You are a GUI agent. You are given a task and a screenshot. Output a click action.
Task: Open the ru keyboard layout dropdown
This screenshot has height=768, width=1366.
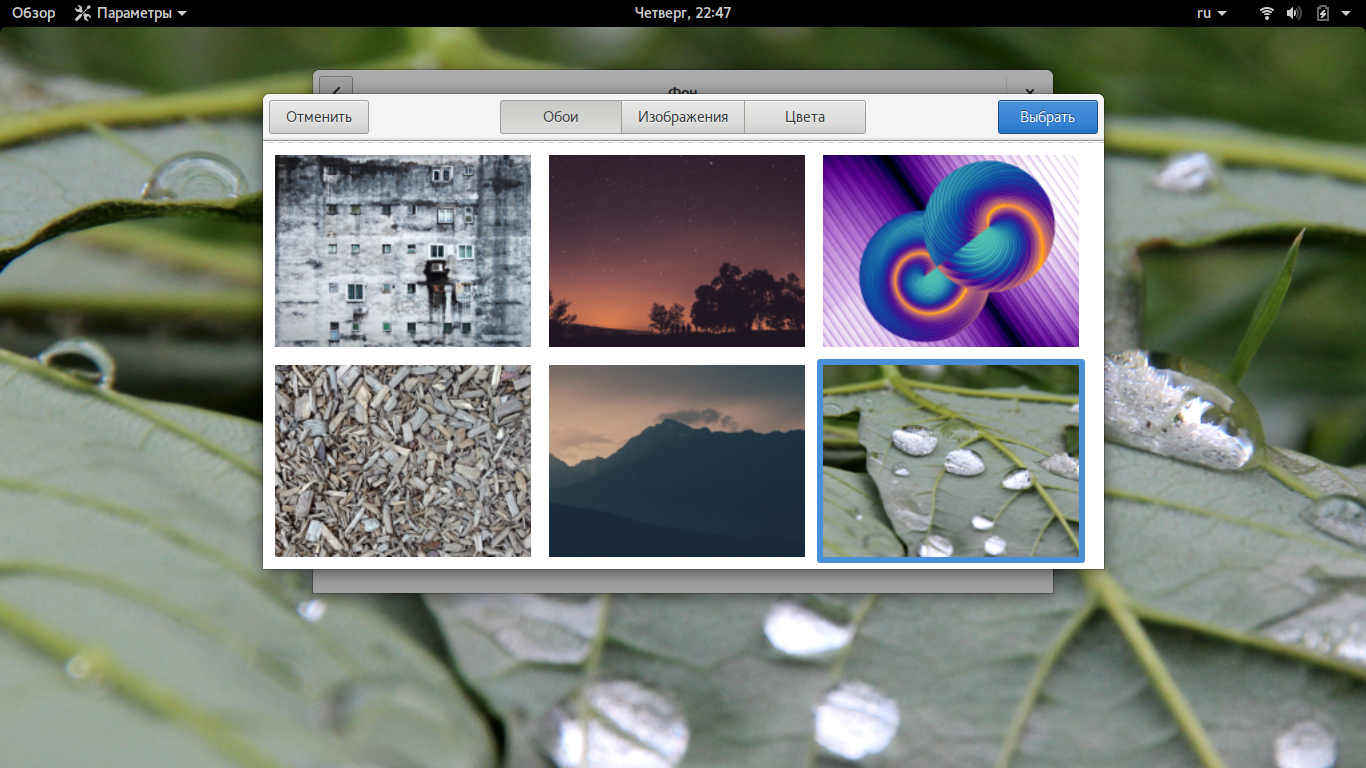coord(1210,13)
